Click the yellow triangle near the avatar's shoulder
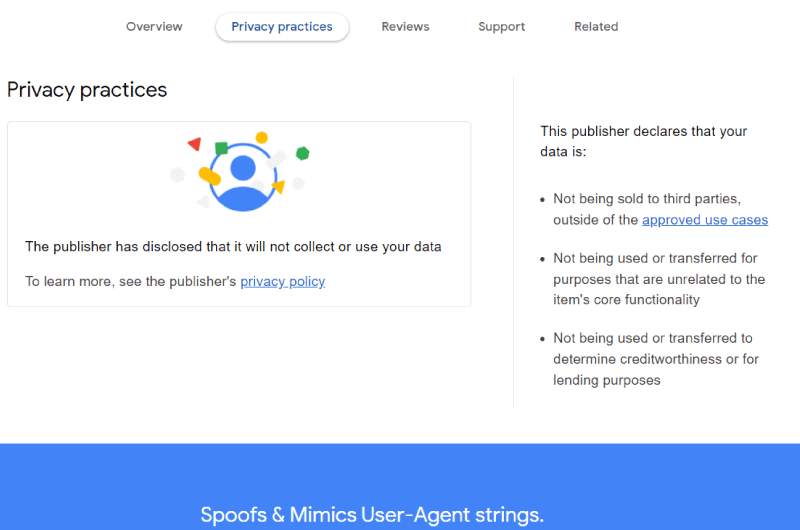 [279, 186]
